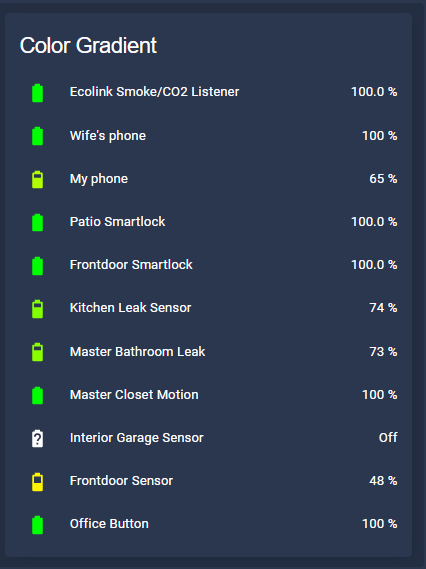Click the 73 % Master Bathroom Leak value

click(383, 351)
